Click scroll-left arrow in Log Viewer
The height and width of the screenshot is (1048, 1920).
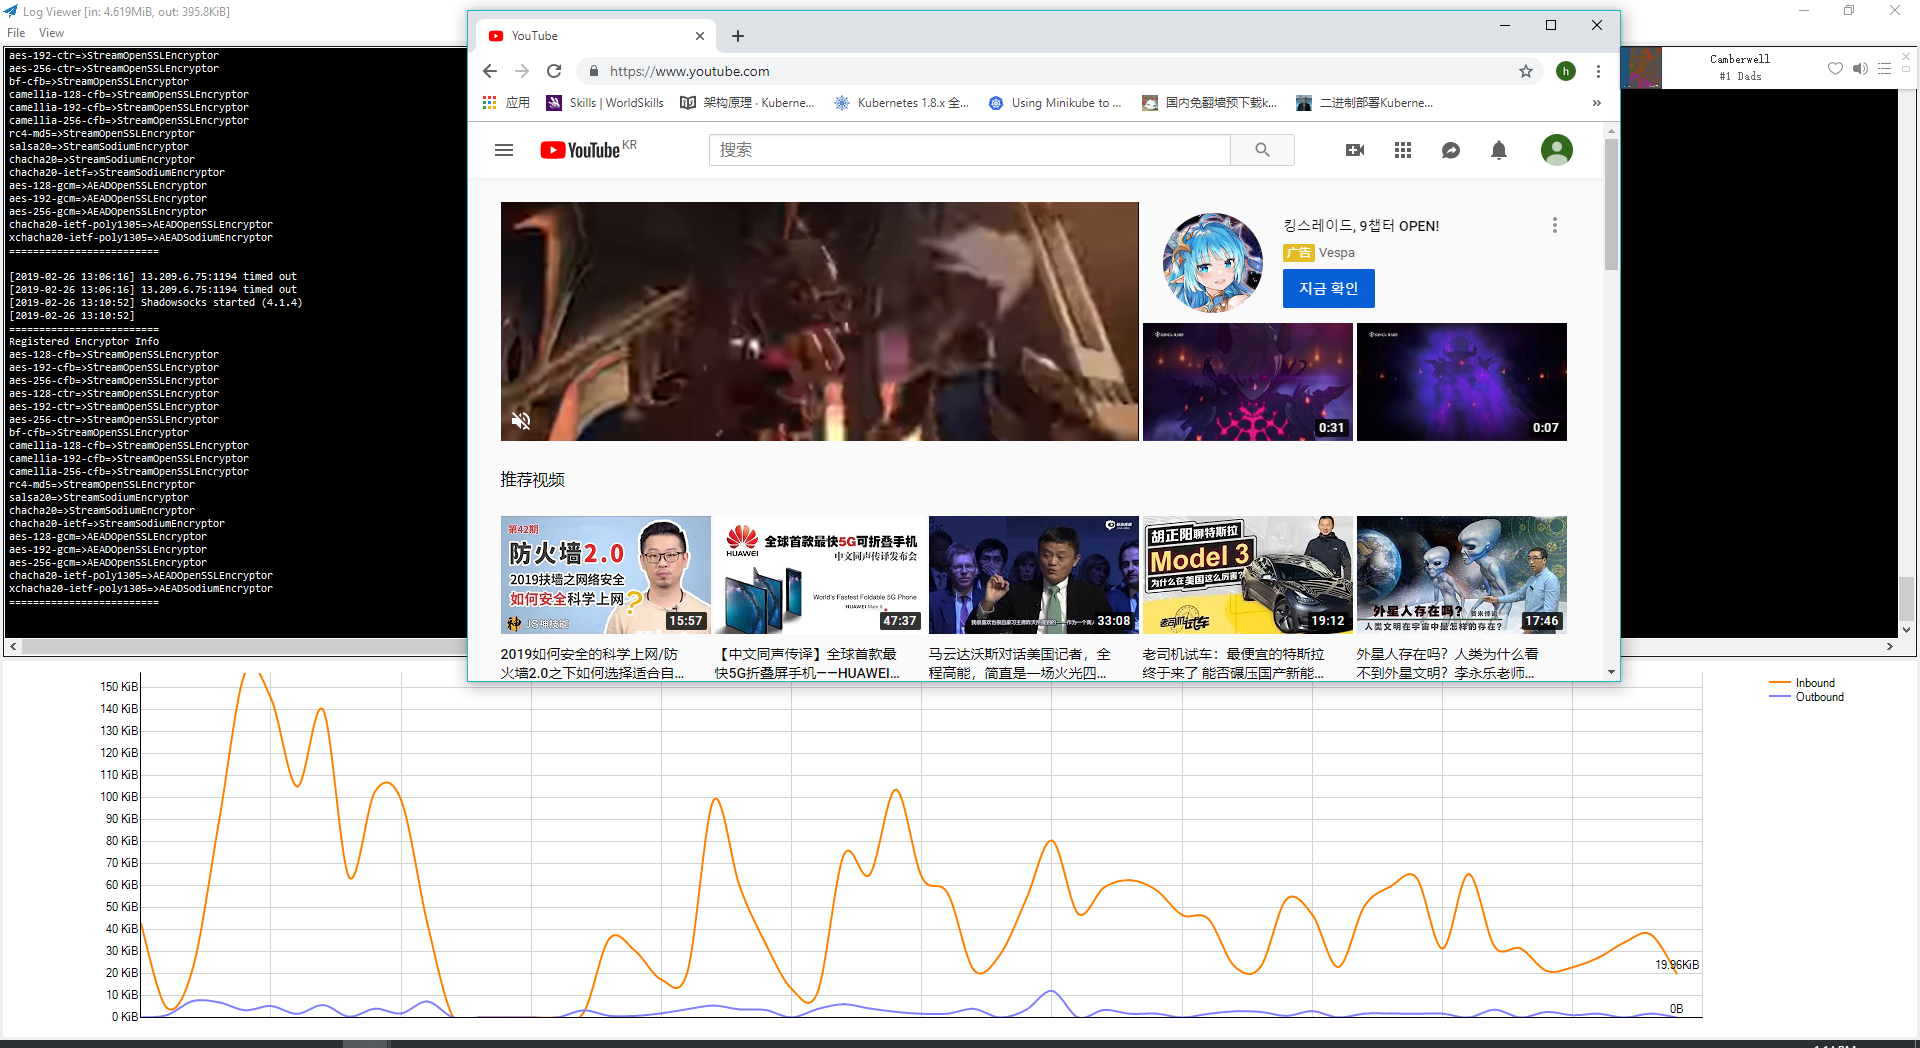tap(12, 647)
